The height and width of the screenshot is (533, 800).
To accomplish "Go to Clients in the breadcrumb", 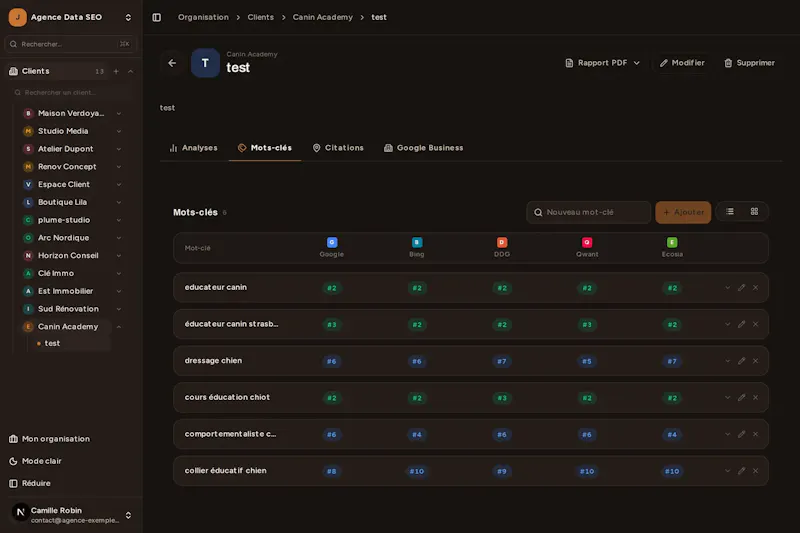I will point(261,17).
